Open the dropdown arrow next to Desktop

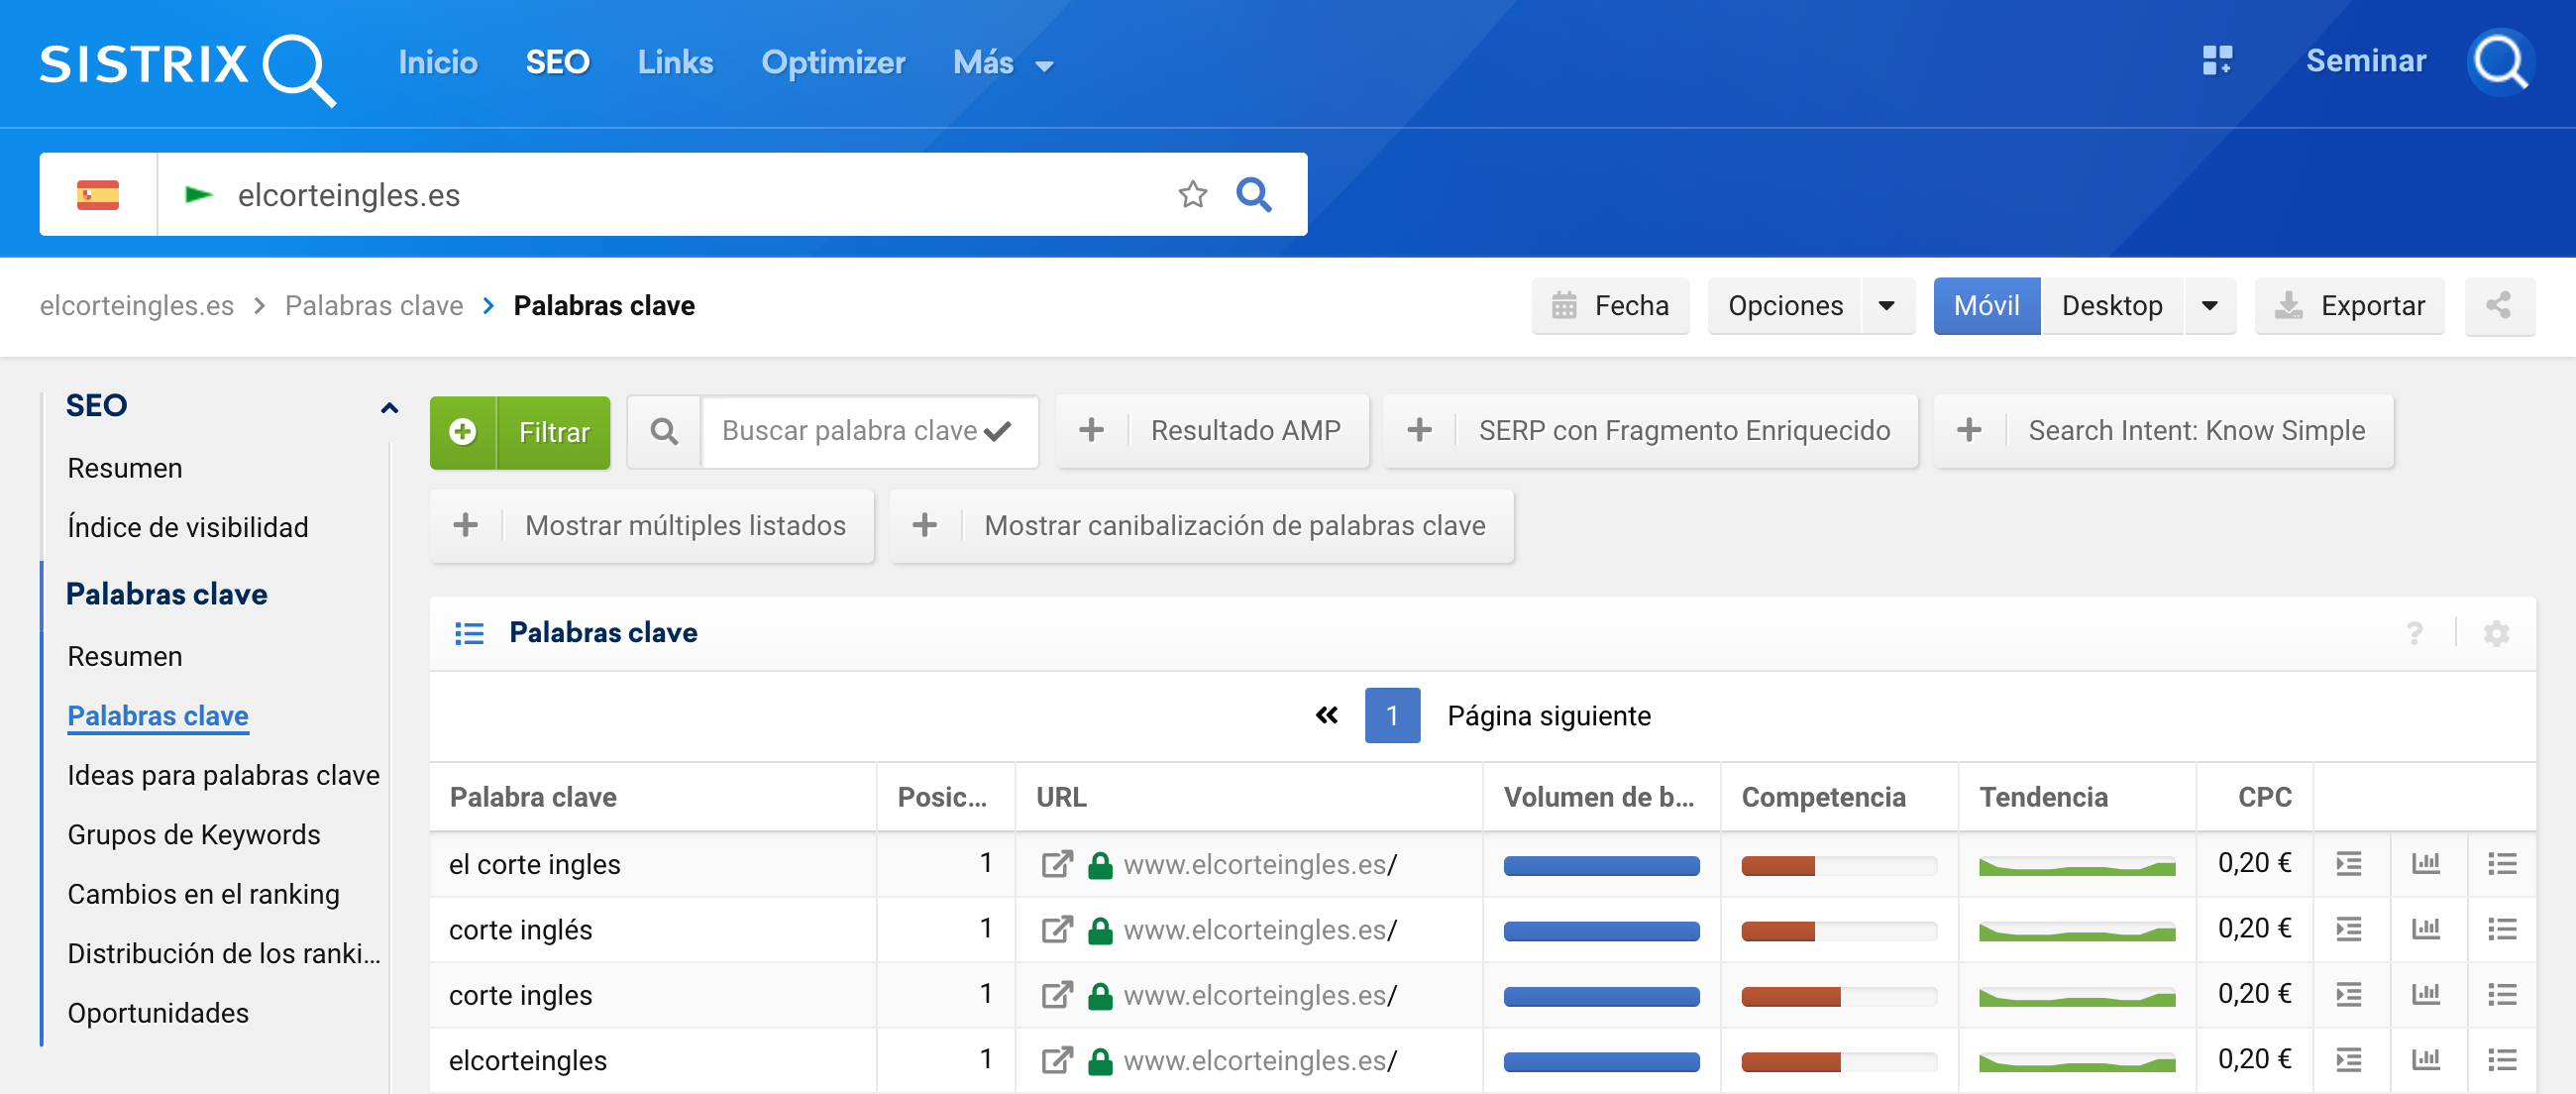point(2210,306)
